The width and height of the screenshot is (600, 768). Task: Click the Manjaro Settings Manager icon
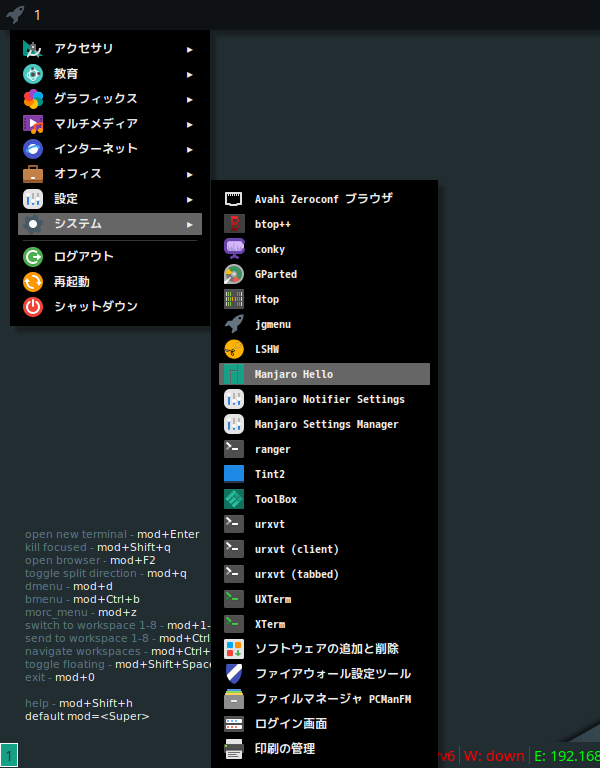pyautogui.click(x=234, y=424)
